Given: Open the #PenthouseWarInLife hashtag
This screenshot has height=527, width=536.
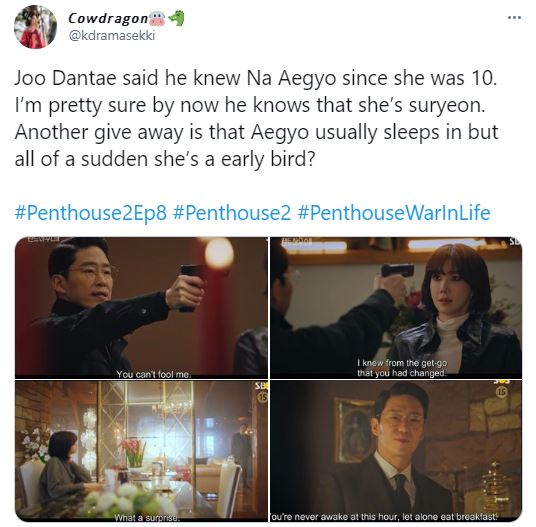Looking at the screenshot, I should coord(394,212).
